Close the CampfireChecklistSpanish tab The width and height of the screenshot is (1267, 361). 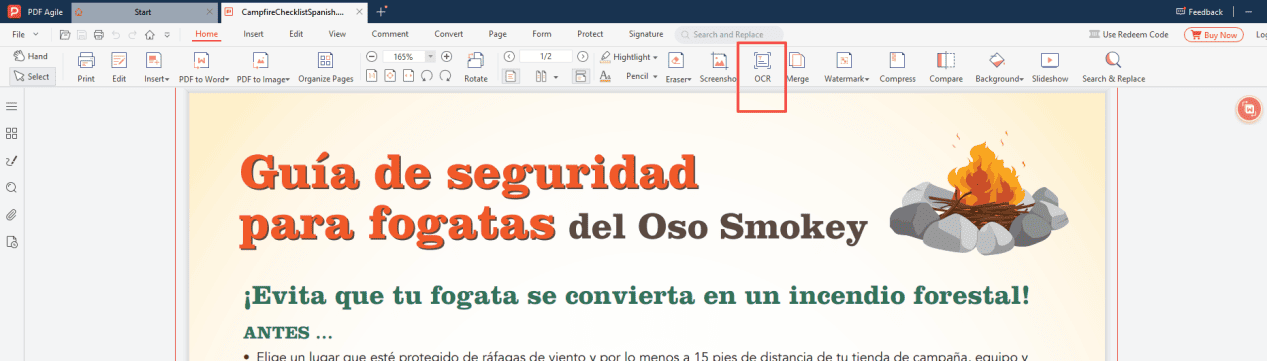point(359,12)
